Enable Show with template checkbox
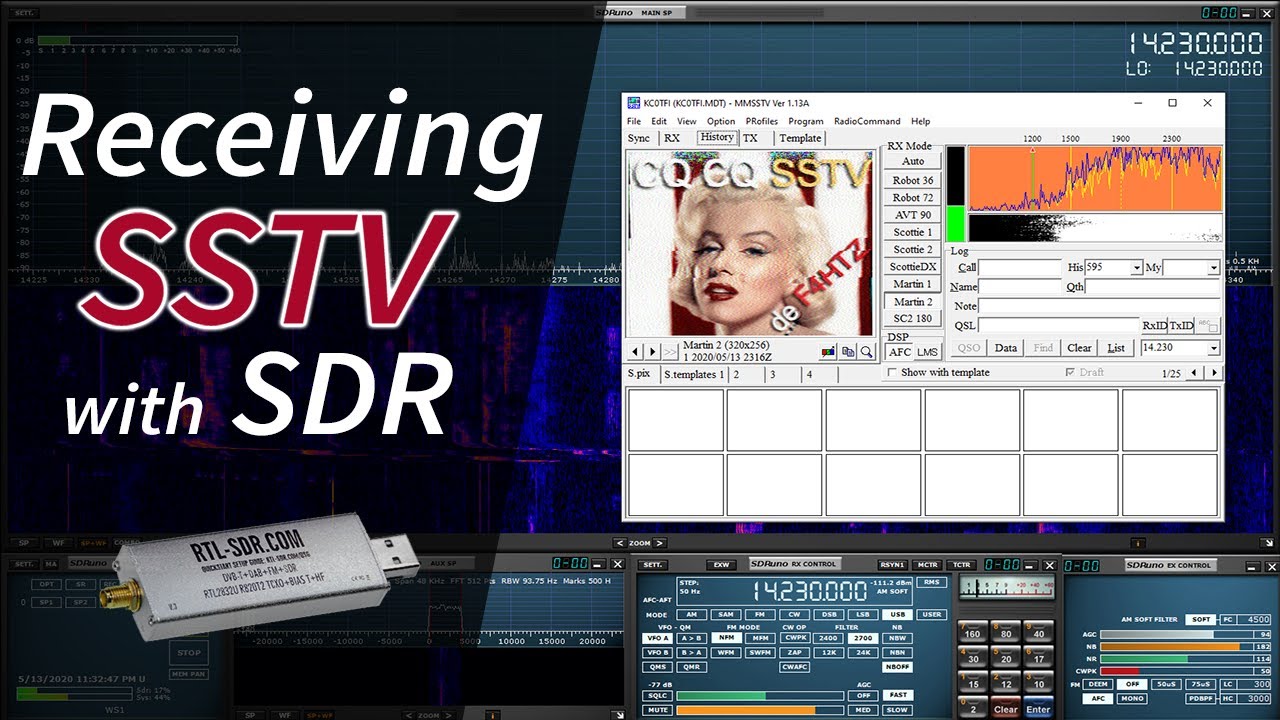 click(x=892, y=373)
